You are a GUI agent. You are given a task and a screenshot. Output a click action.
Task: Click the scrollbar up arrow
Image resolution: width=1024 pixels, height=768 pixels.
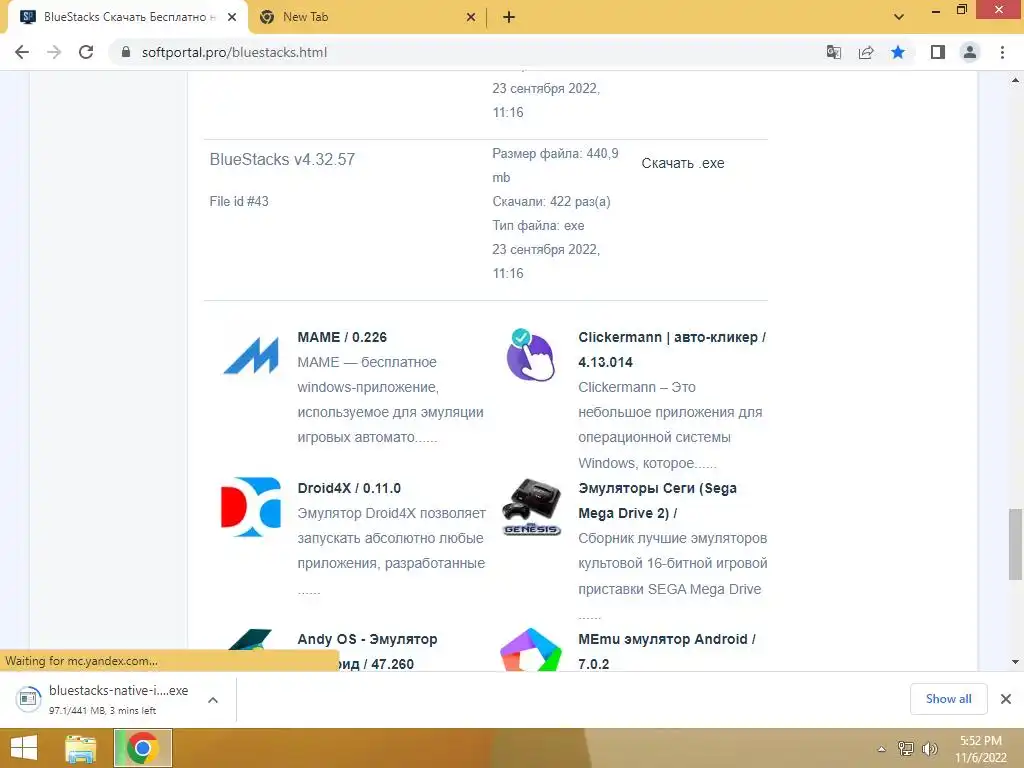[x=1015, y=80]
